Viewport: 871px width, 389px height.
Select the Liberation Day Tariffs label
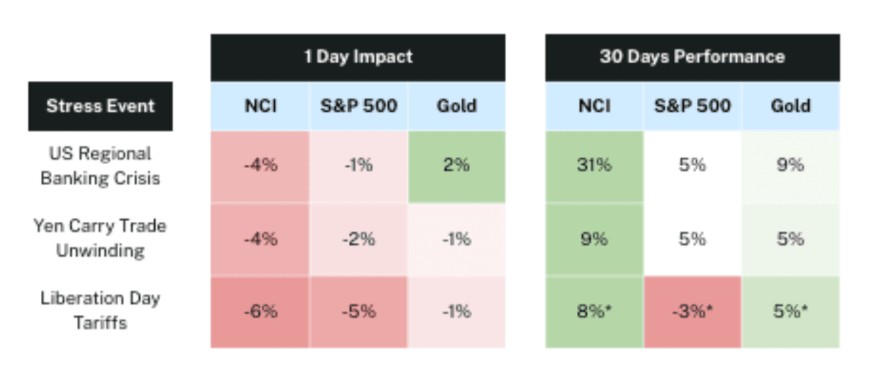coord(101,311)
